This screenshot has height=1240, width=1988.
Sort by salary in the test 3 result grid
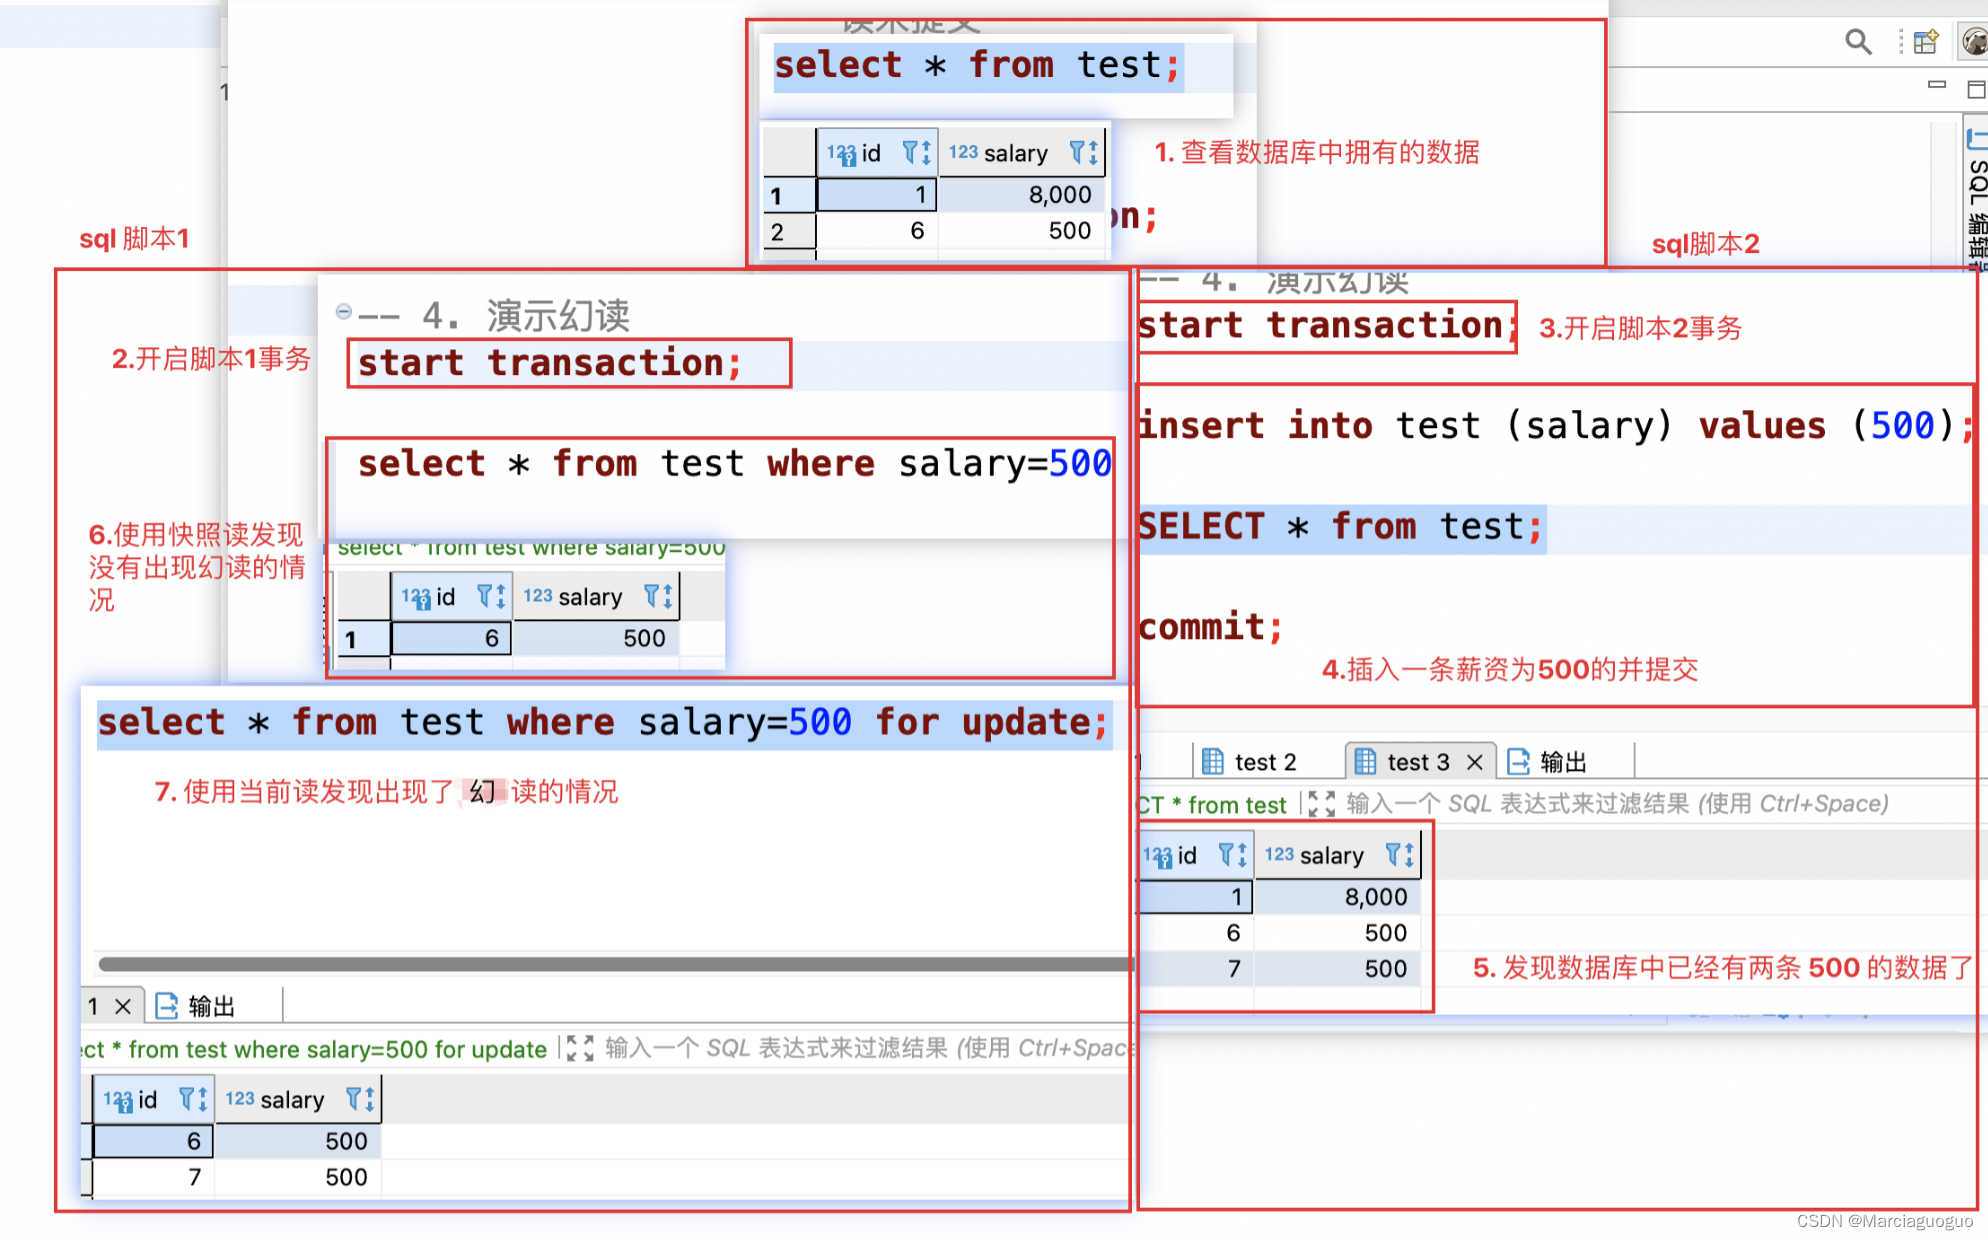pos(1409,854)
